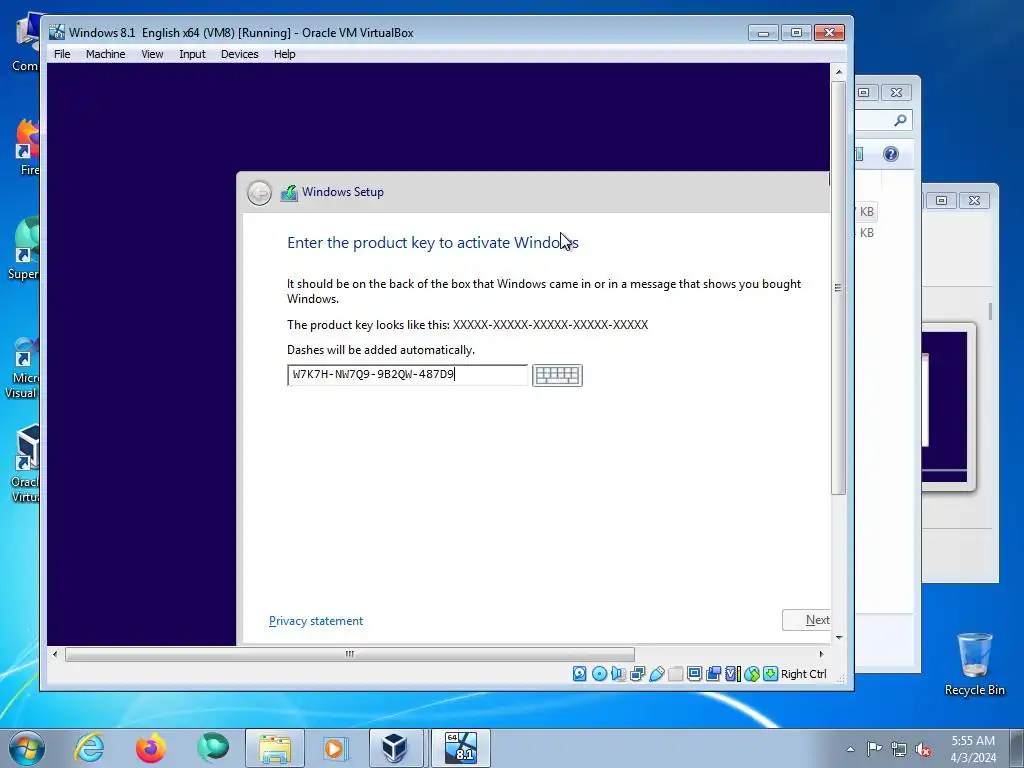Click the horizontal scrollbar thumb
The height and width of the screenshot is (768, 1024).
tap(349, 654)
